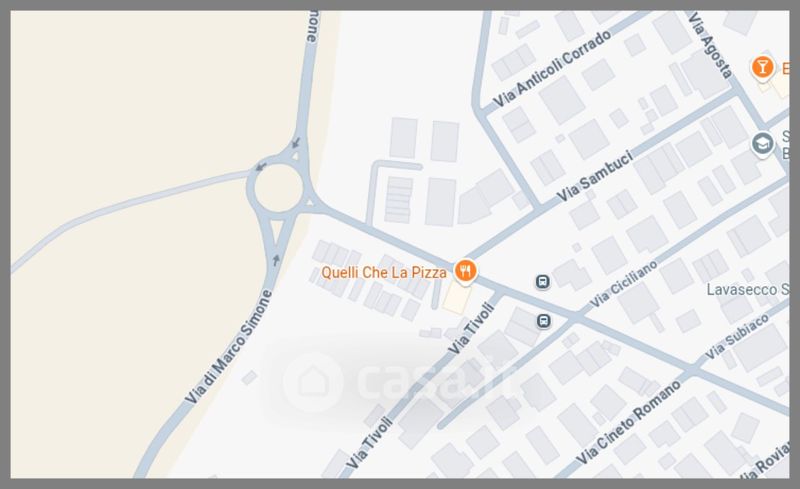The width and height of the screenshot is (800, 489).
Task: Select the upper bus stop icon
Action: point(542,281)
